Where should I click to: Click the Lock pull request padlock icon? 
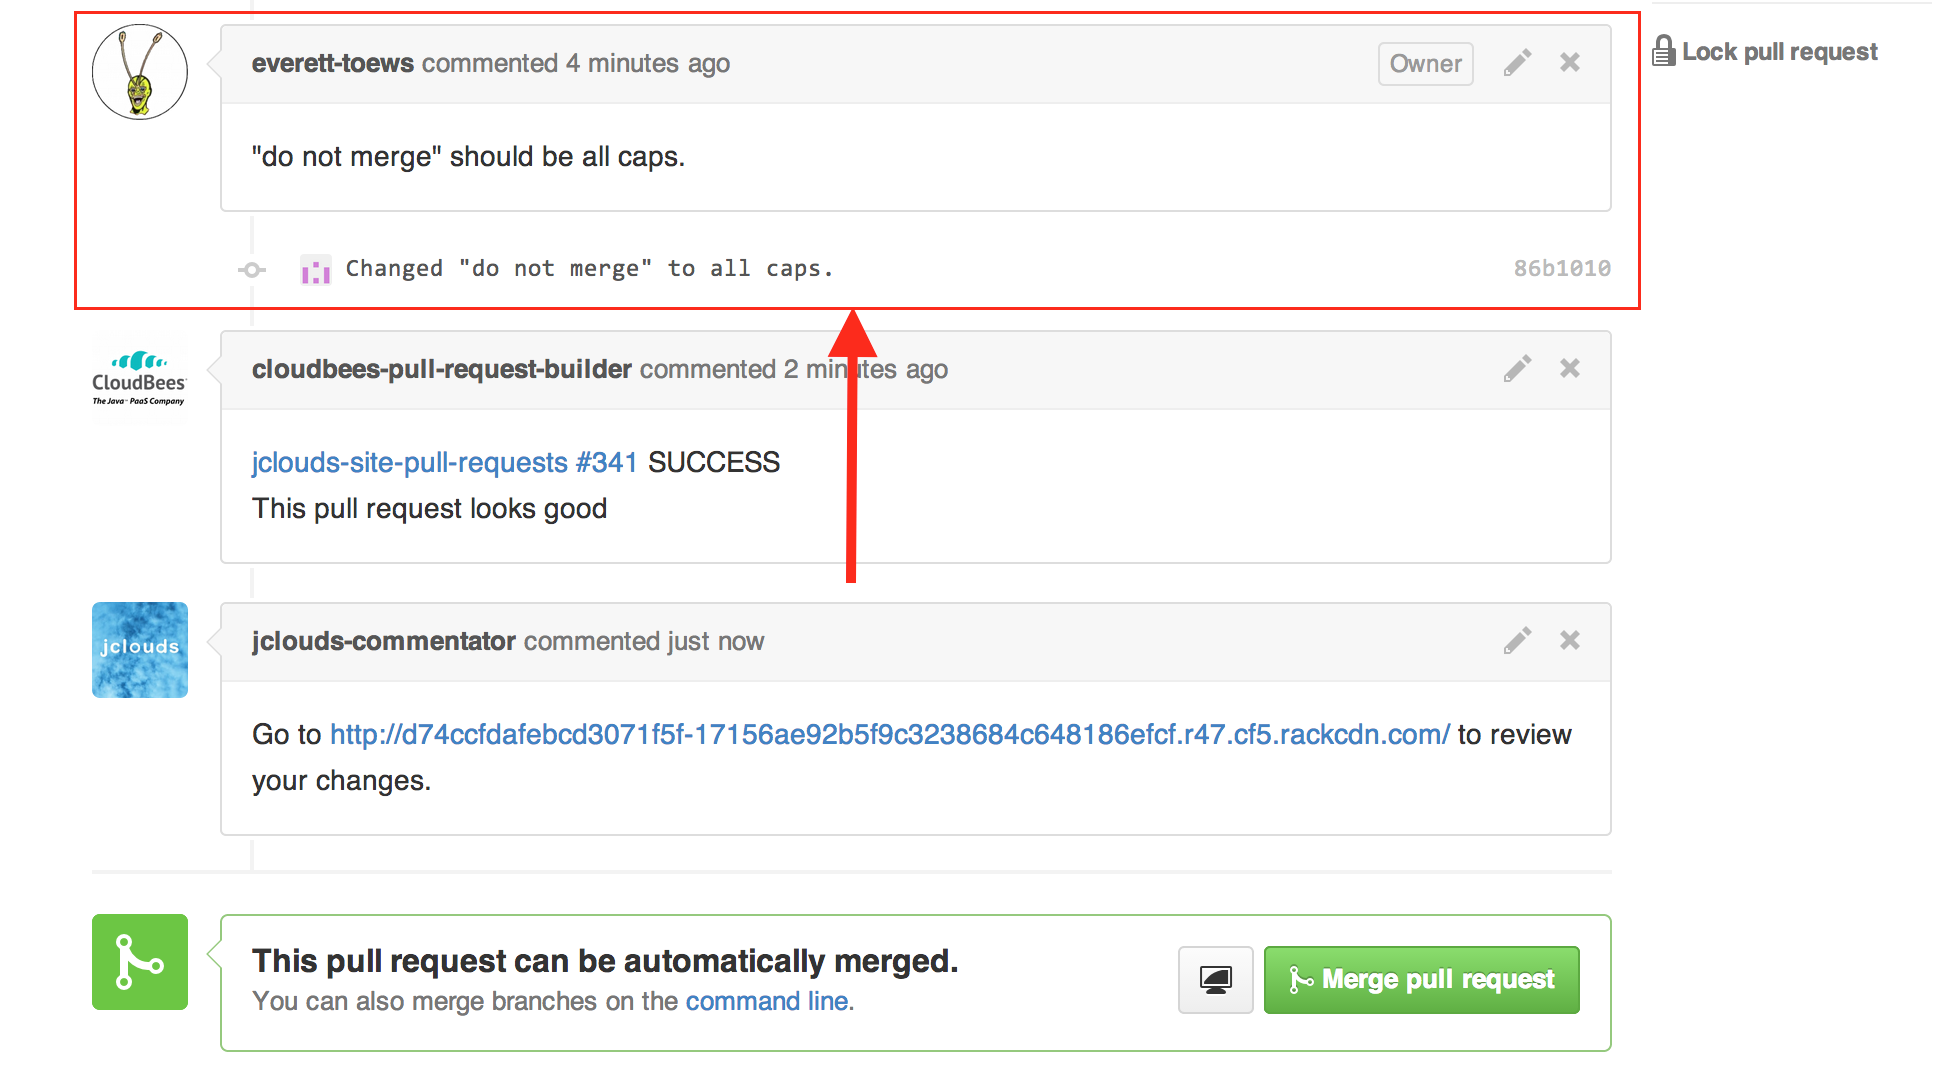pyautogui.click(x=1663, y=51)
